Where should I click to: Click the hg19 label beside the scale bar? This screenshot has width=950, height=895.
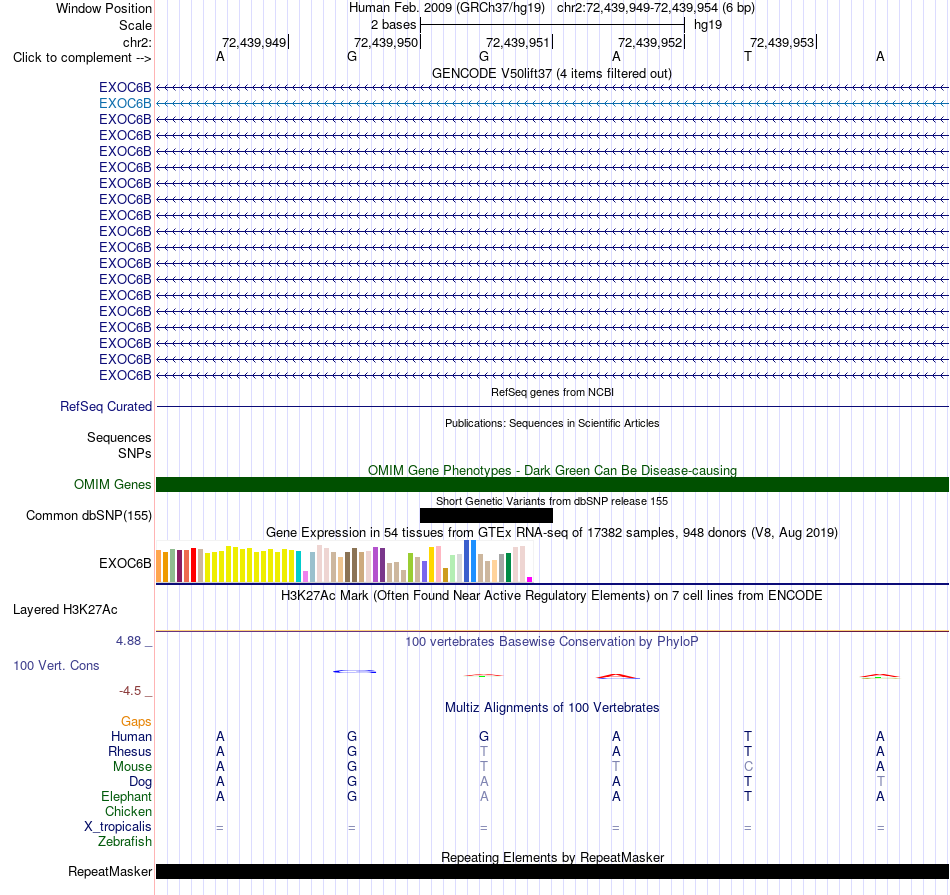pos(708,25)
